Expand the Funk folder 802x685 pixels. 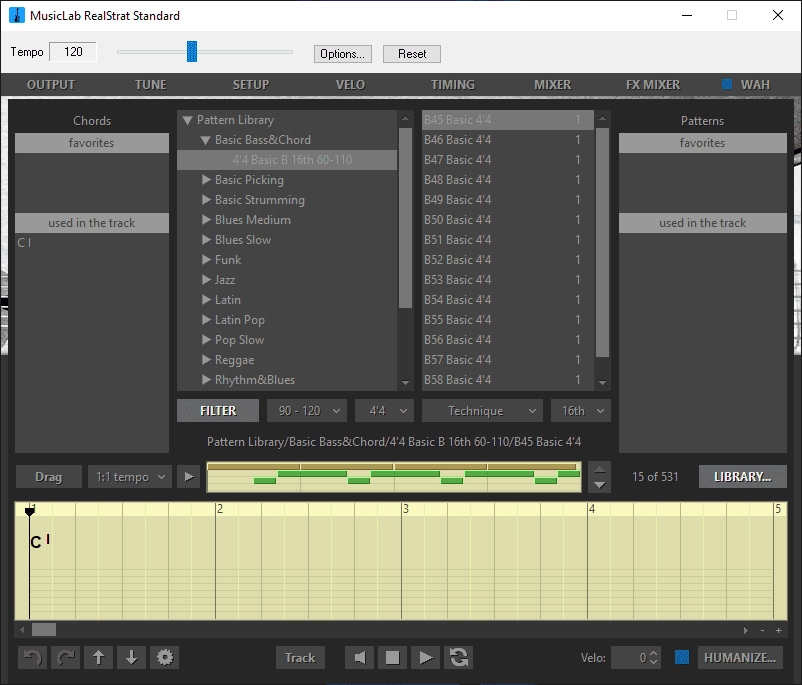click(206, 259)
